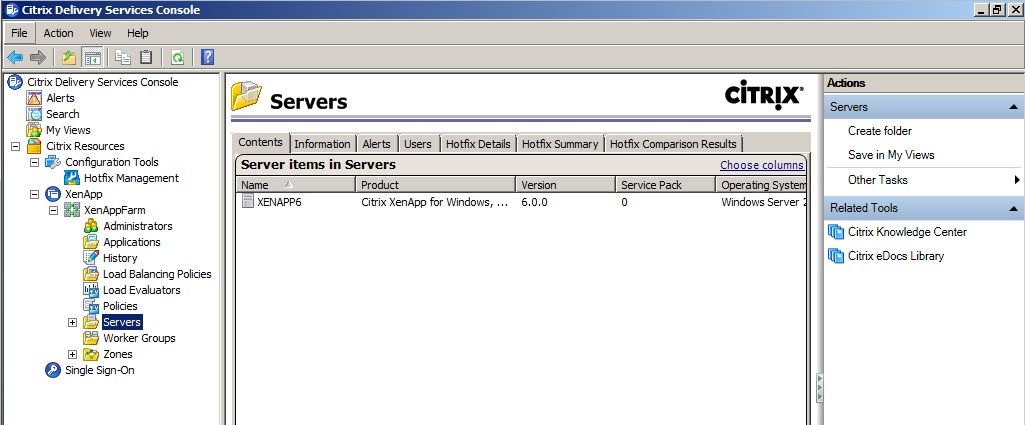Click the Citrix eDocs Library icon
The image size is (1025, 425).
coord(836,256)
